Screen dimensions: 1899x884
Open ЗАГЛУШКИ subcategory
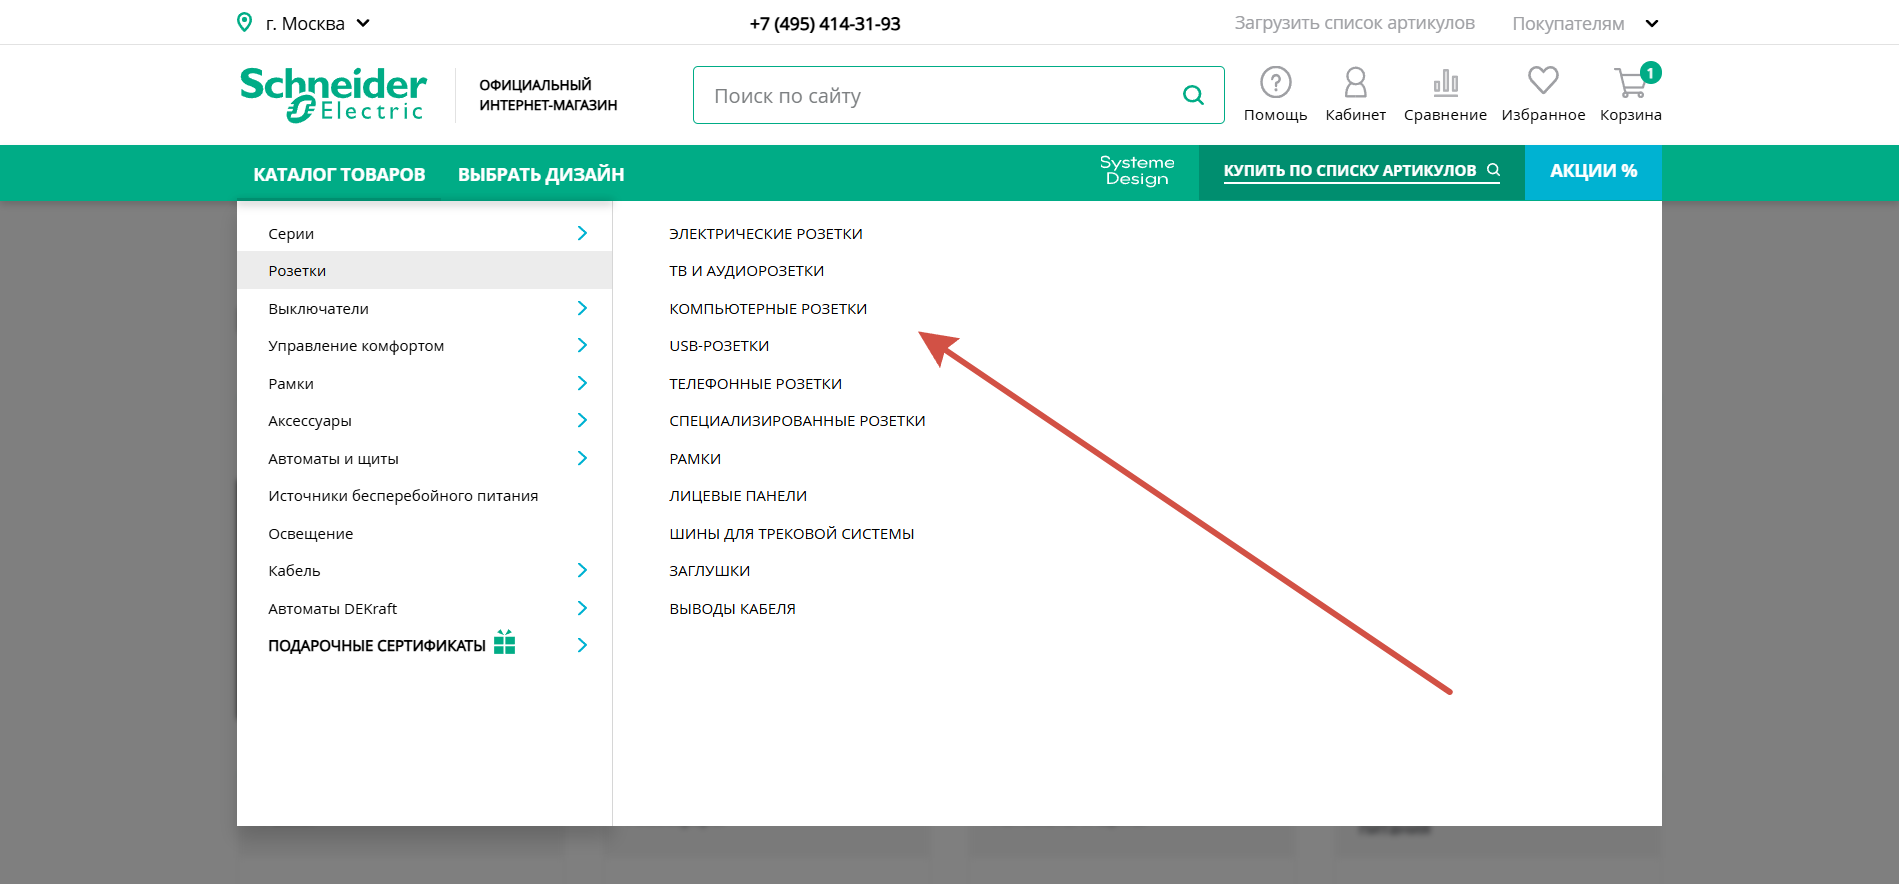point(709,571)
